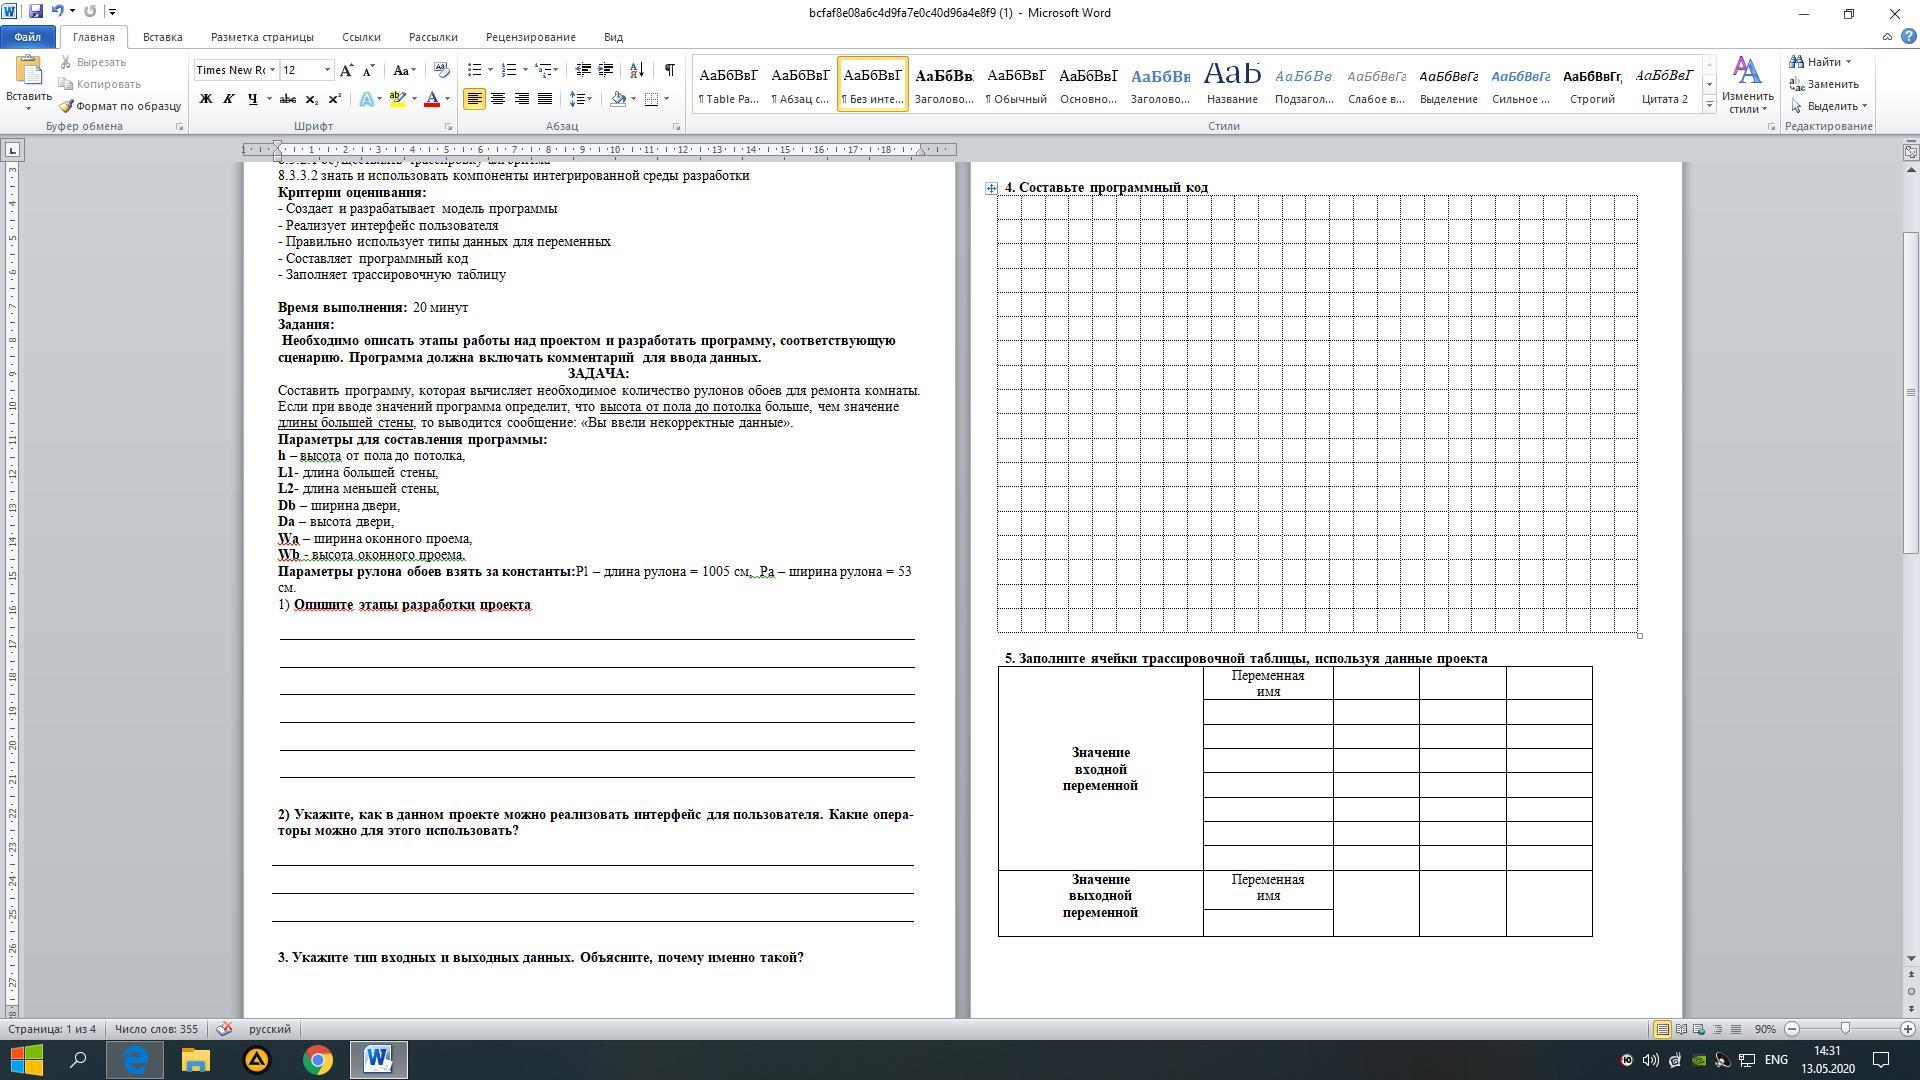Apply strikethrough formatting
The image size is (1920, 1080).
[x=288, y=99]
